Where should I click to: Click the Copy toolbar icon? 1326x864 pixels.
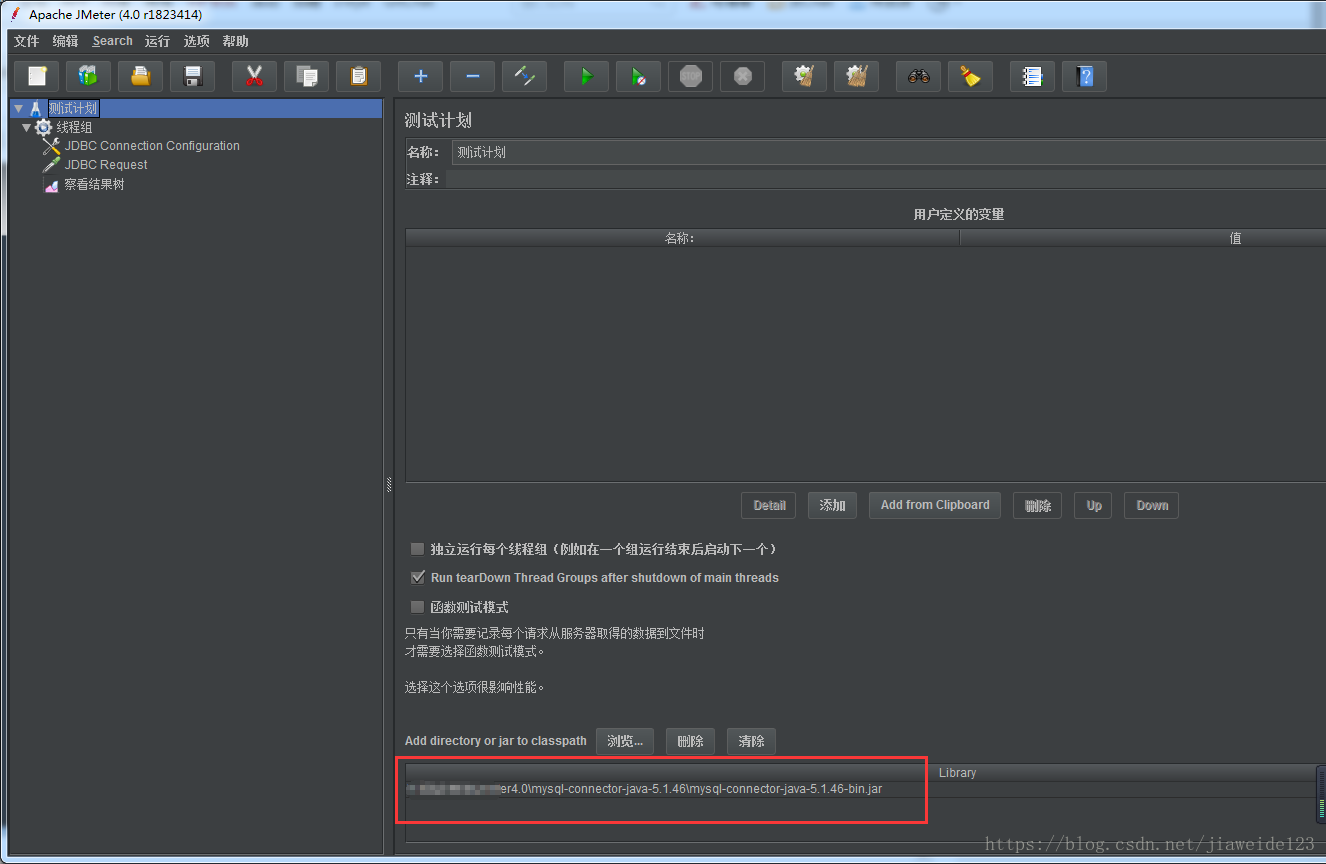(x=307, y=76)
